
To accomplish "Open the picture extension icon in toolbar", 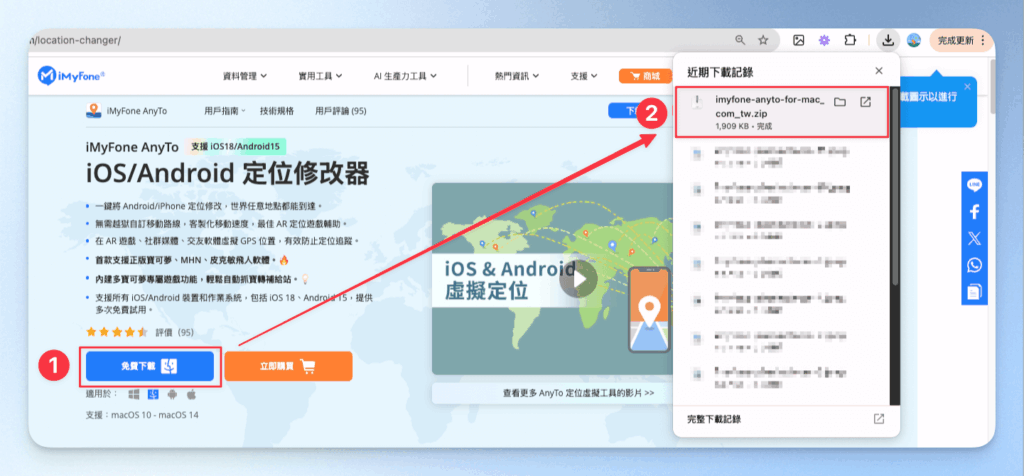I will tap(798, 40).
